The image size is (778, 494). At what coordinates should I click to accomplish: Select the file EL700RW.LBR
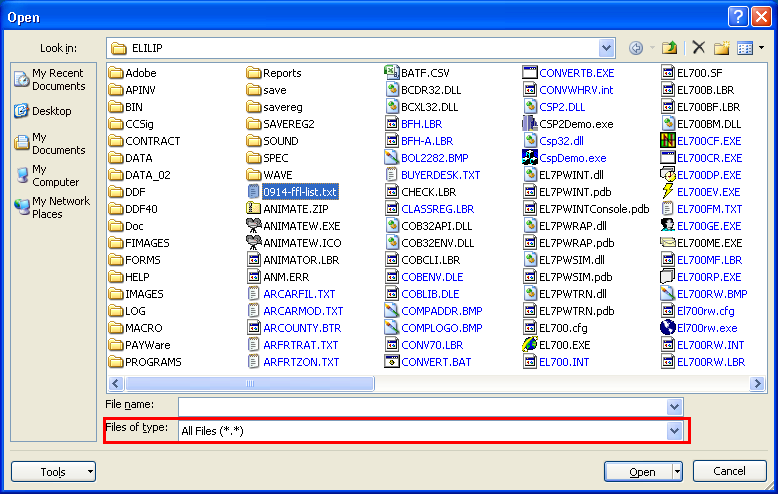tap(703, 362)
